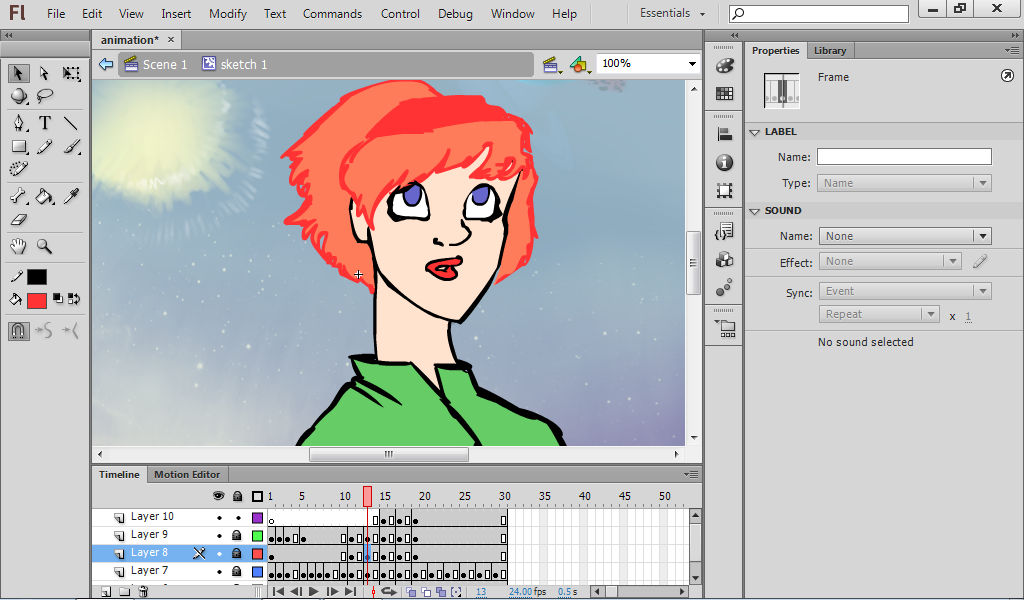Select the Line tool

[71, 123]
